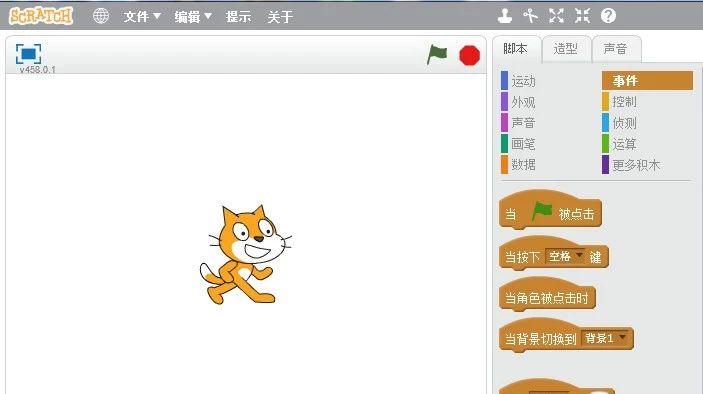Click the 当按下空格键 hat block
Screen dimensions: 703x394
point(554,254)
